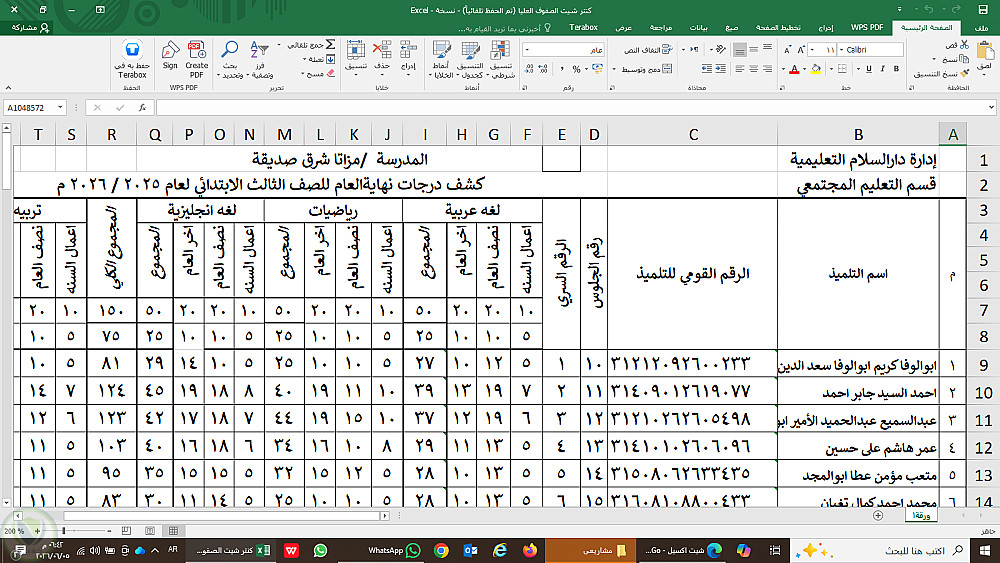Open the Terabox ribbon tab
The height and width of the screenshot is (563, 1000).
(x=583, y=27)
